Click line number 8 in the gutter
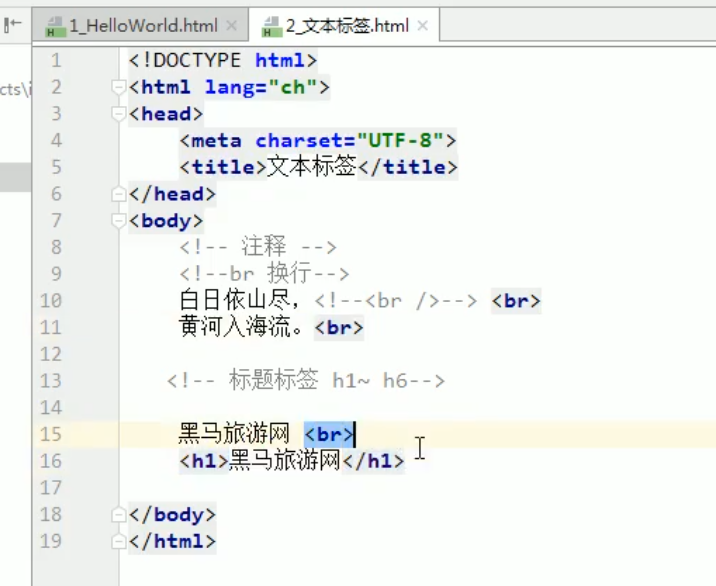Image resolution: width=716 pixels, height=586 pixels. (56, 247)
